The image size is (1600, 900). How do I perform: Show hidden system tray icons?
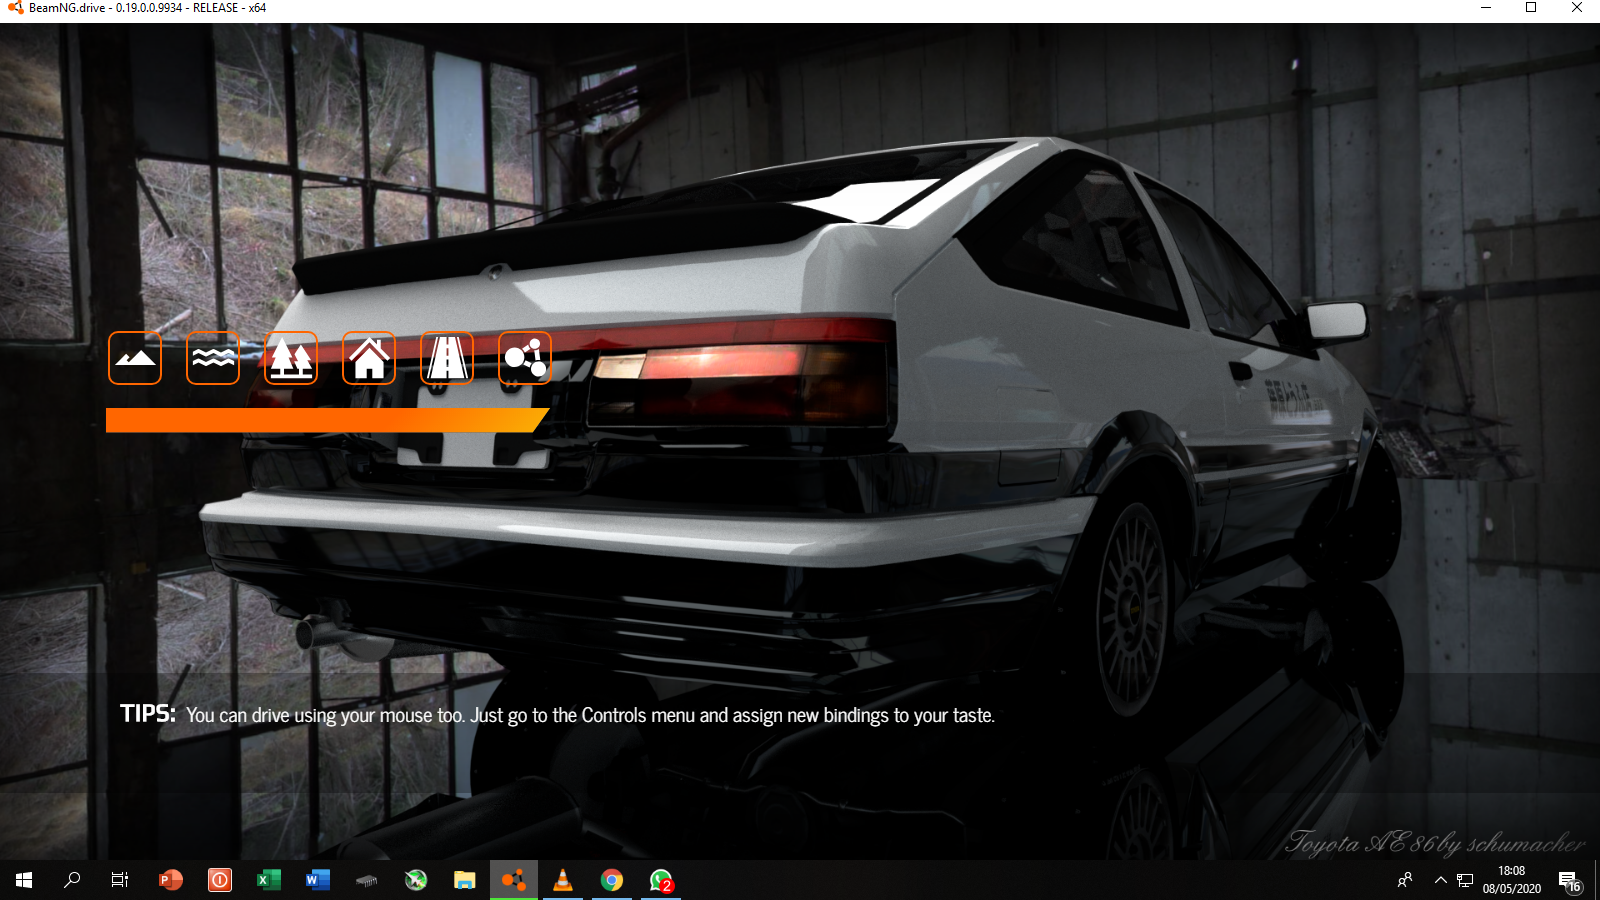(x=1440, y=880)
